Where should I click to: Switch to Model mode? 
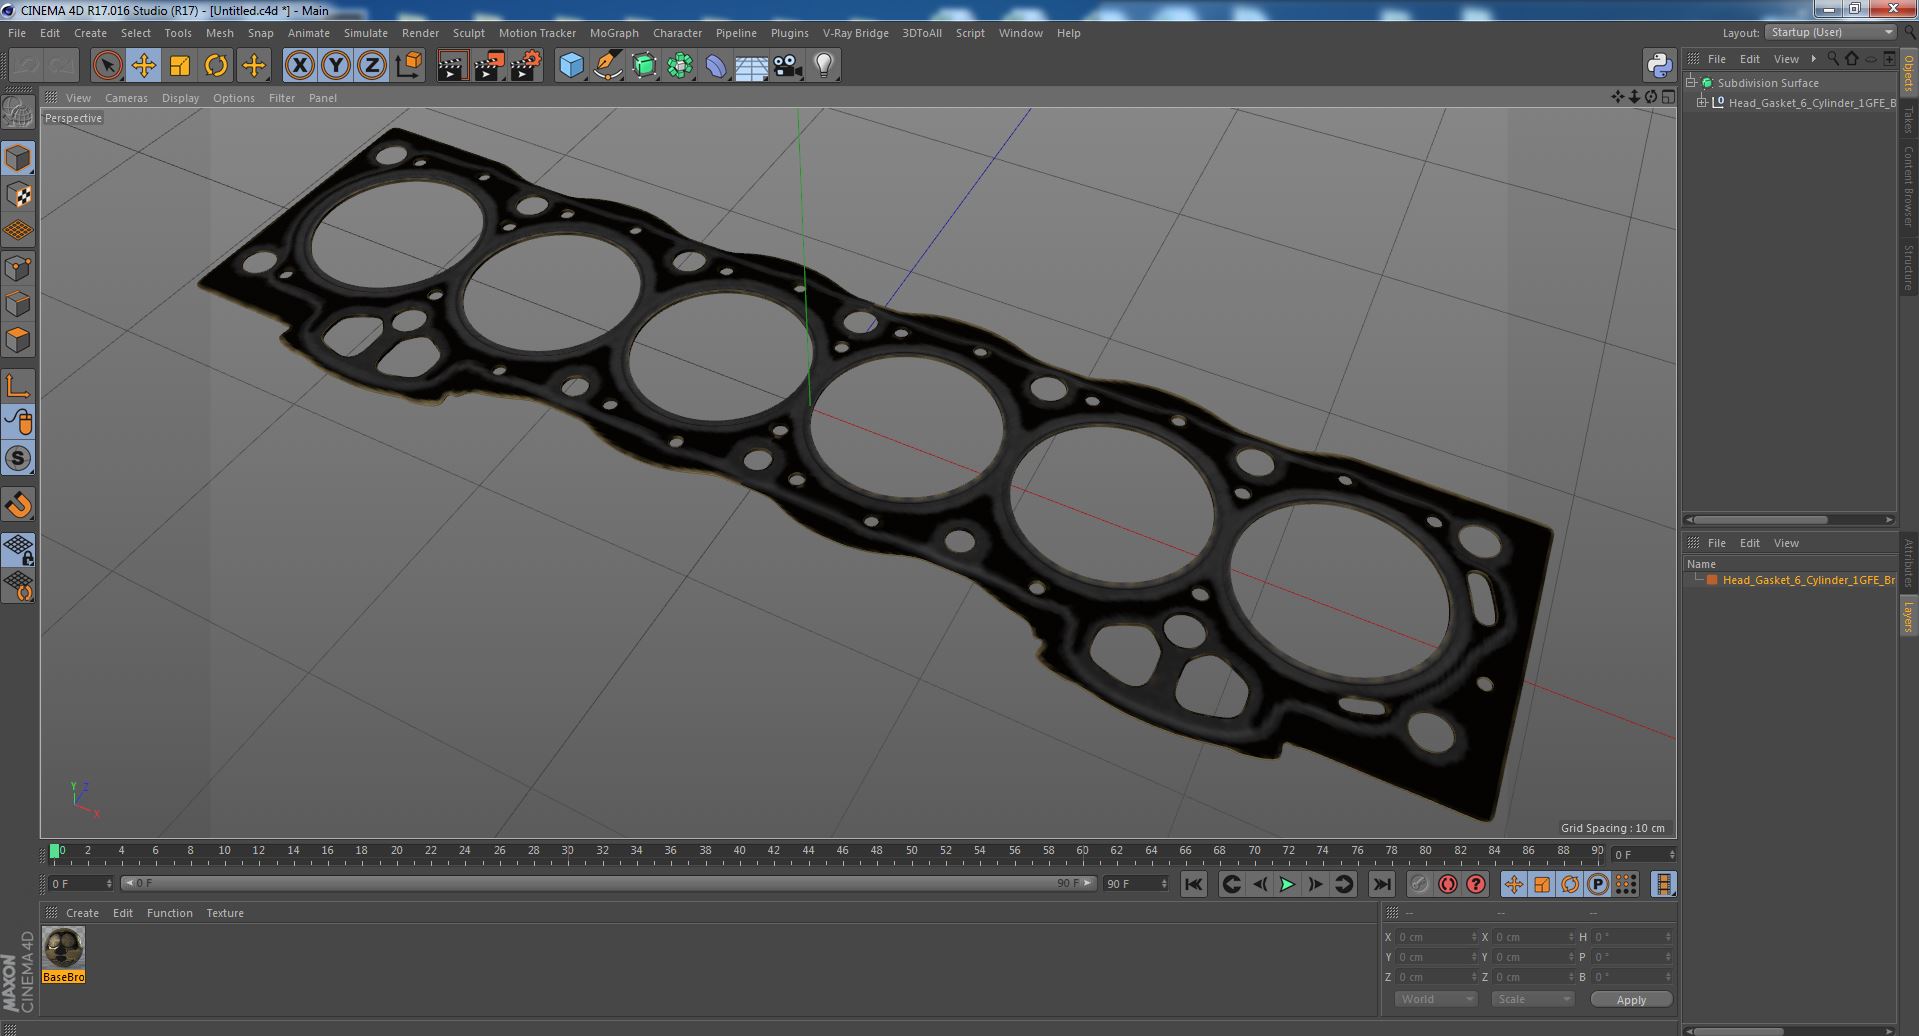point(18,158)
